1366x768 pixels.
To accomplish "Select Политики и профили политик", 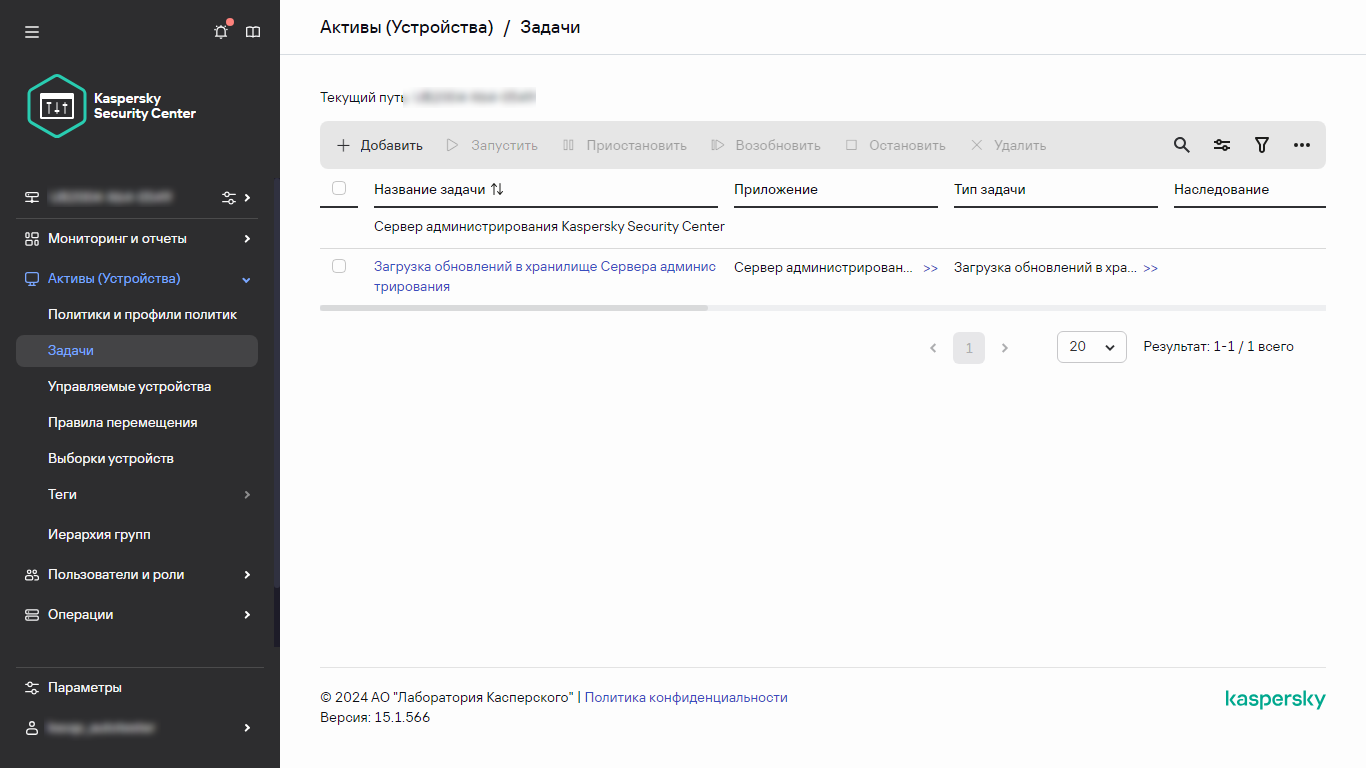I will pyautogui.click(x=142, y=315).
